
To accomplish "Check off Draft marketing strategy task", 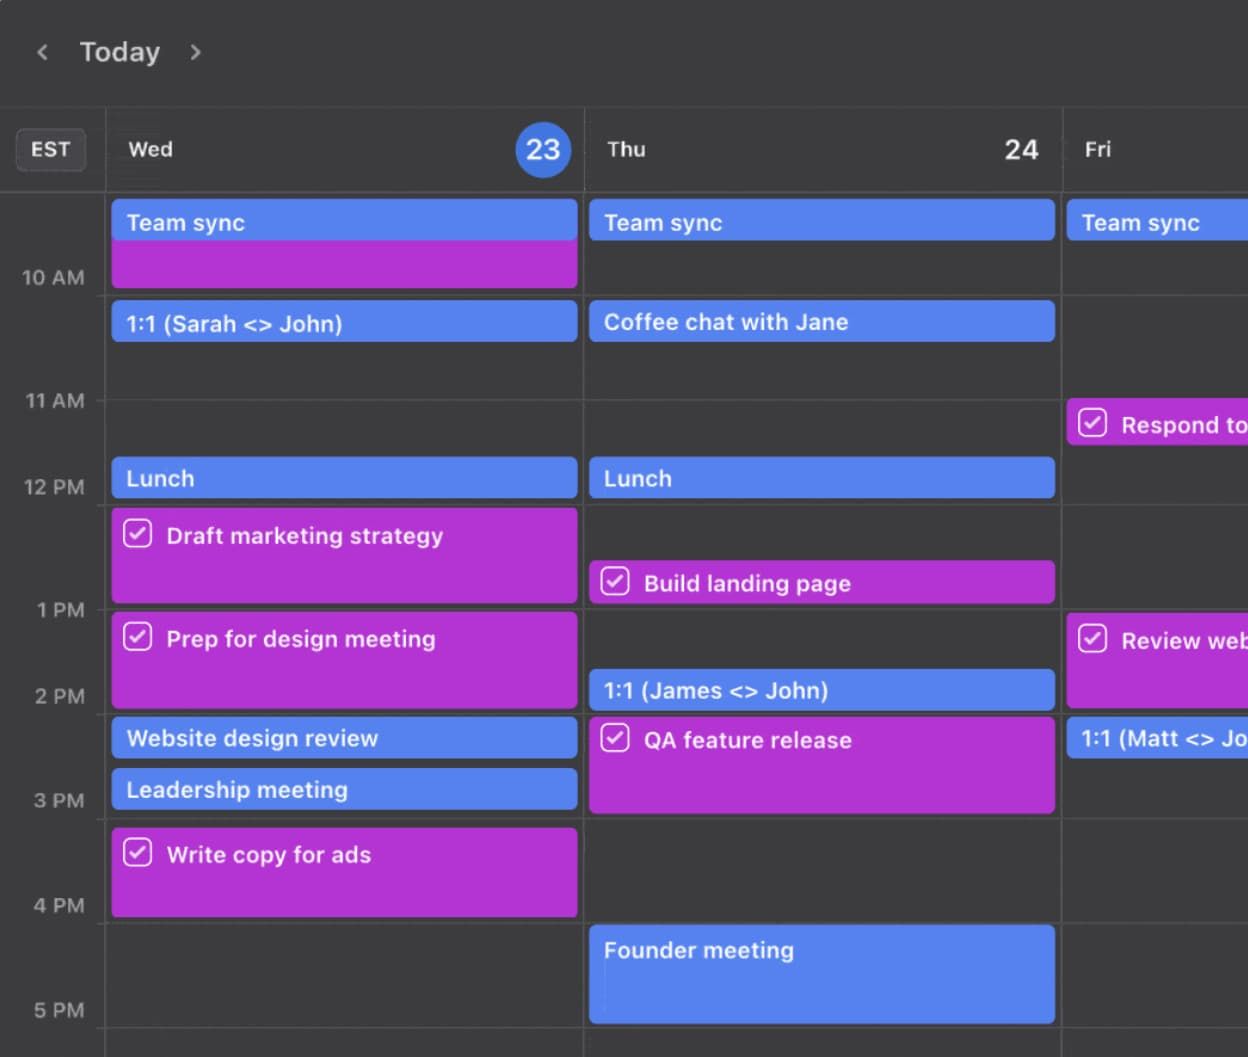I will tap(138, 534).
